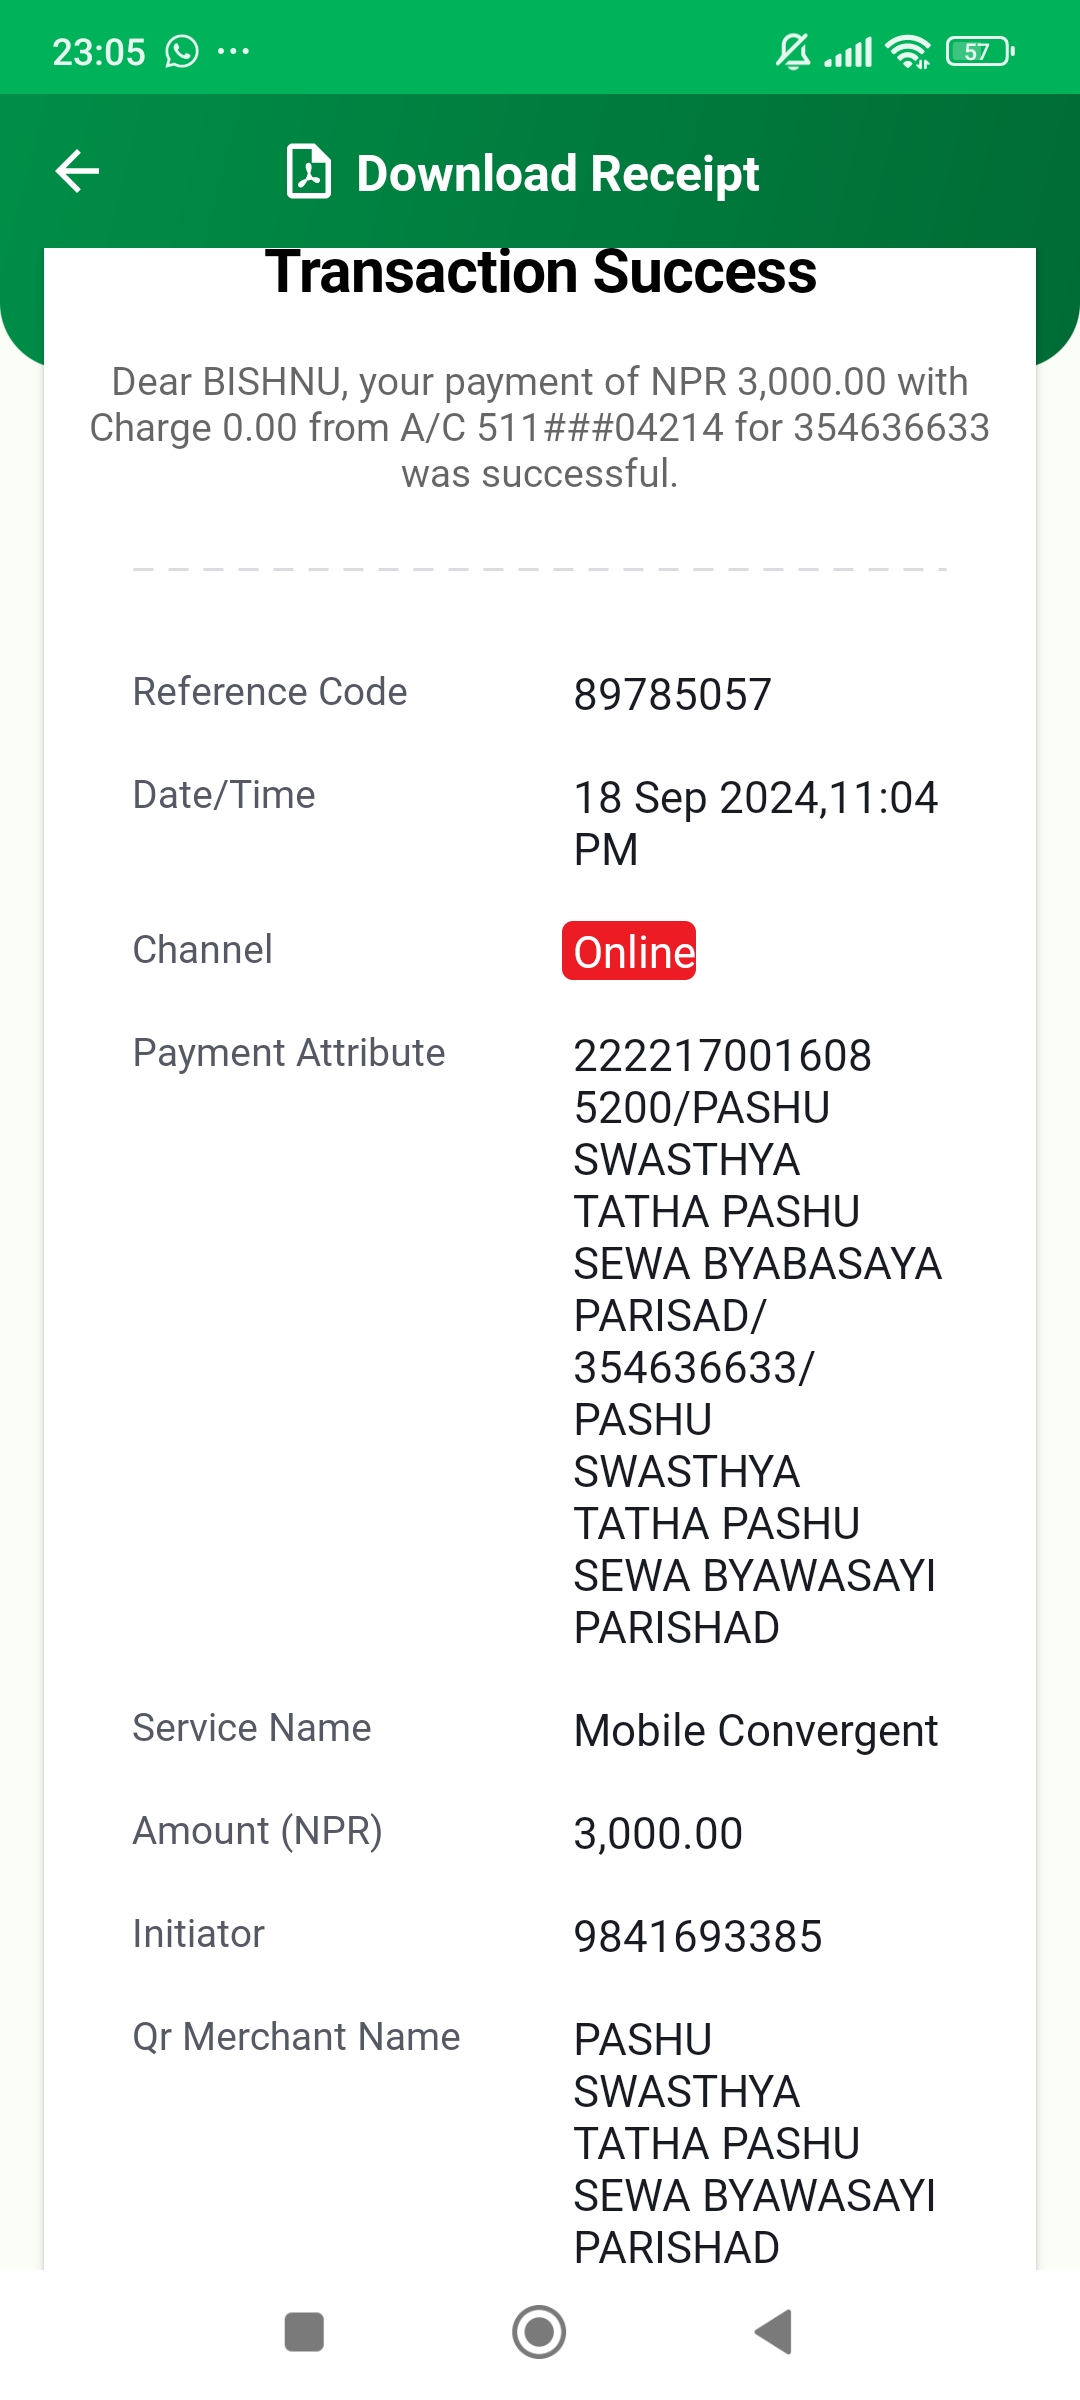Tap the PDF receipt icon
The width and height of the screenshot is (1080, 2400).
309,172
